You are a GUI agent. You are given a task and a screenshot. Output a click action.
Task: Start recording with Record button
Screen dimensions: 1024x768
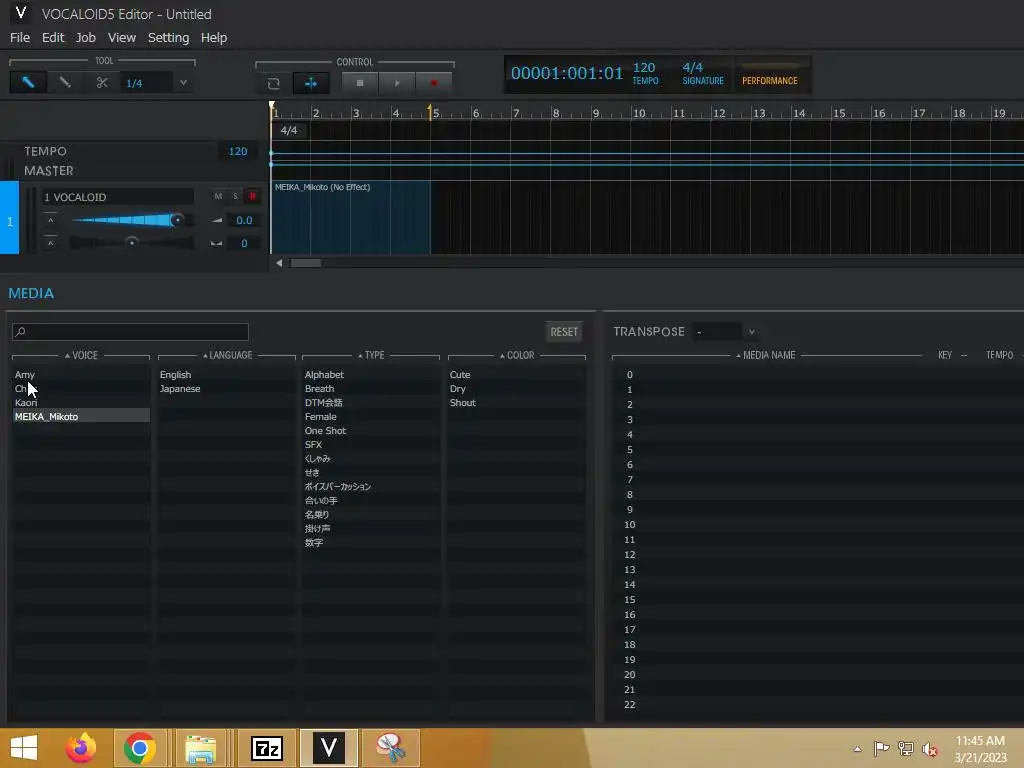click(433, 83)
